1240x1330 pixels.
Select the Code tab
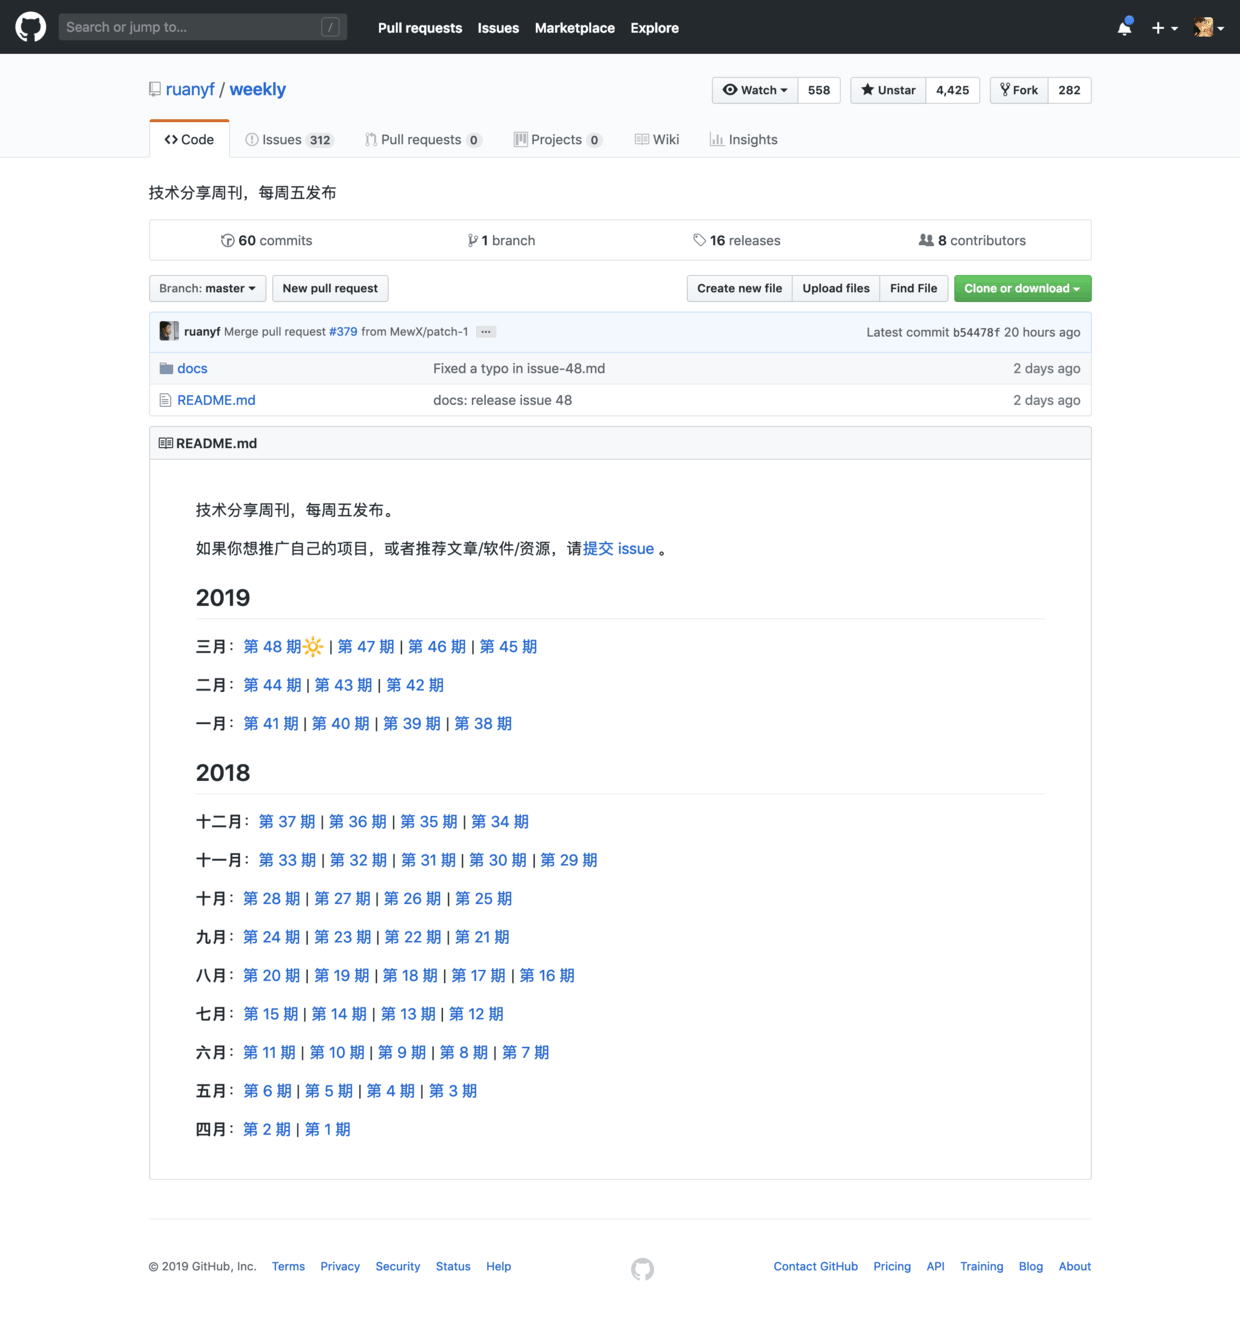click(x=189, y=139)
